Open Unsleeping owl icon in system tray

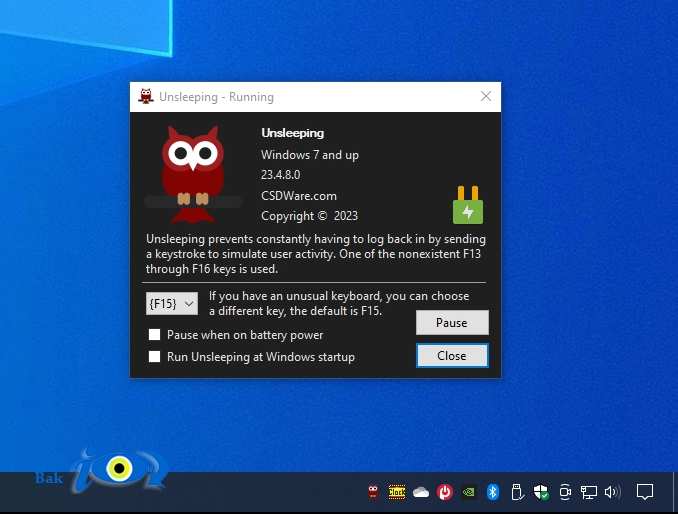(373, 492)
